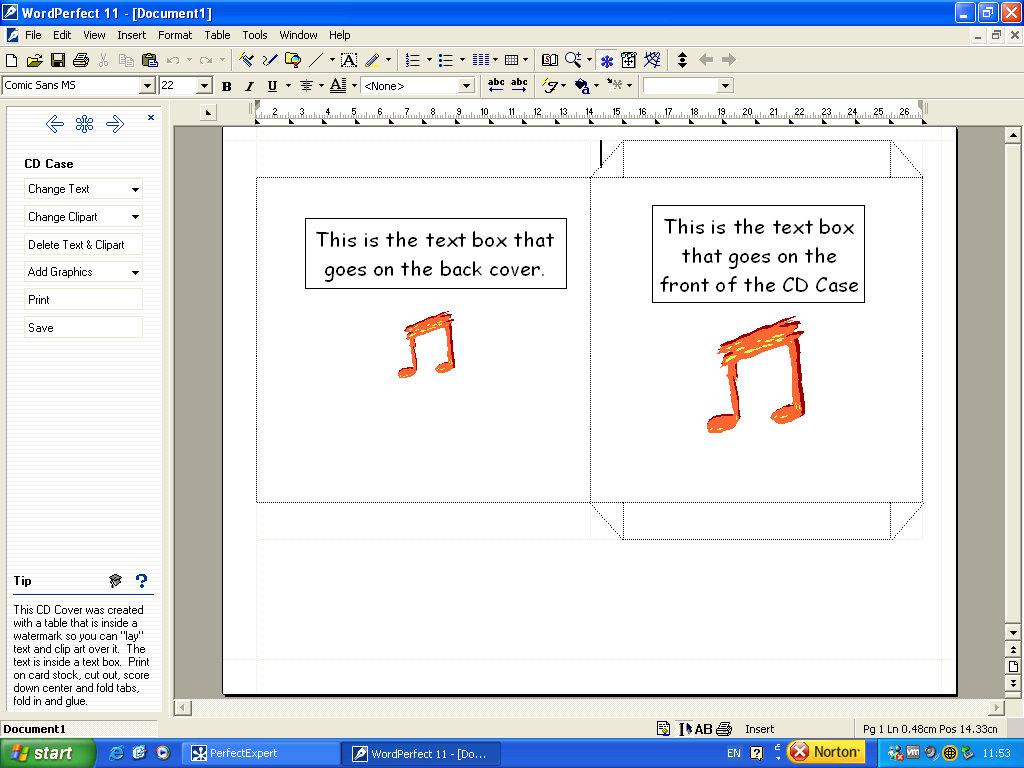
Task: Click the Windows start button
Action: (x=48, y=753)
